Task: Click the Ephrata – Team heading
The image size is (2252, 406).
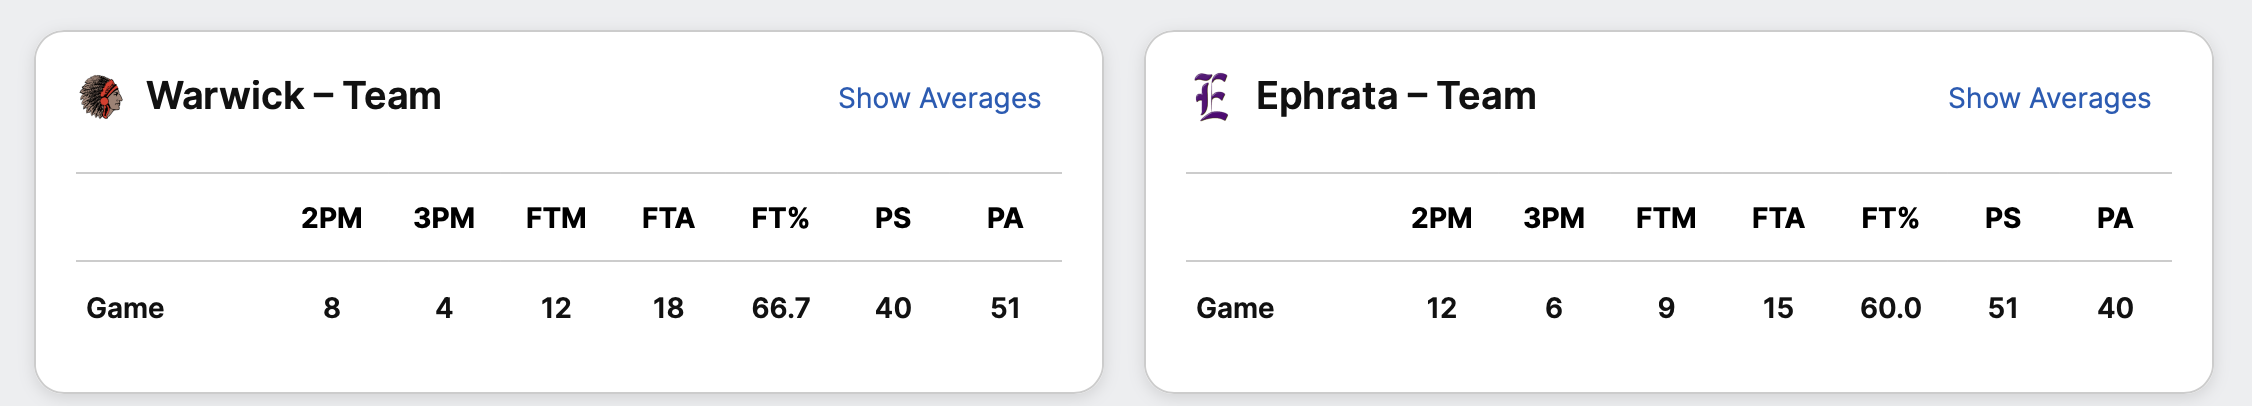Action: tap(1396, 96)
